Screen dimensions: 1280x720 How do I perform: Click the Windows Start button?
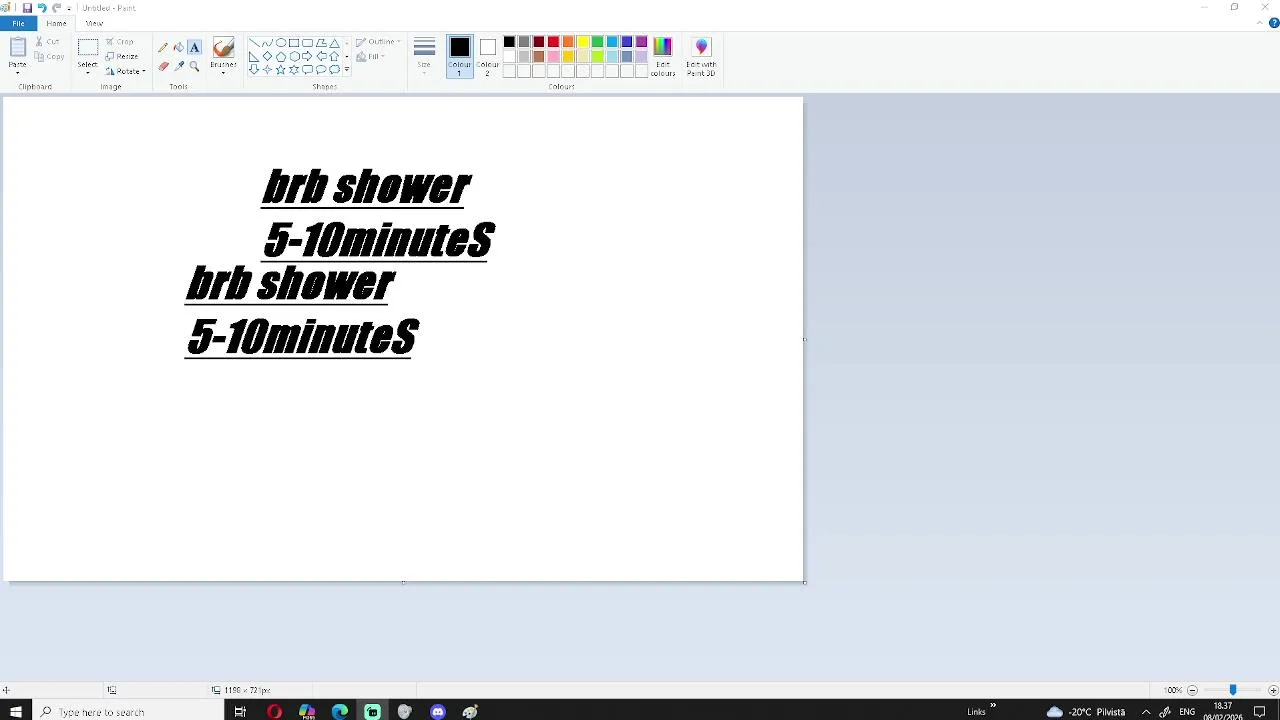coord(16,712)
